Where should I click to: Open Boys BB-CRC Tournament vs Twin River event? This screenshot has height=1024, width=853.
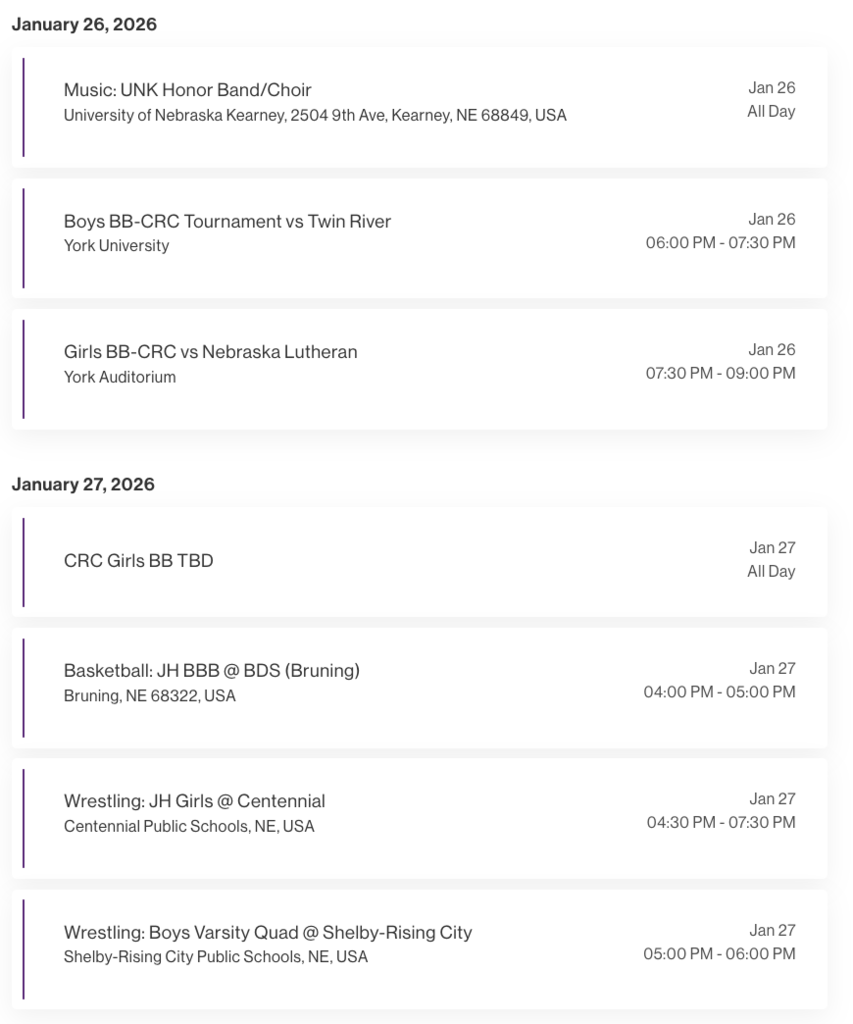[227, 221]
